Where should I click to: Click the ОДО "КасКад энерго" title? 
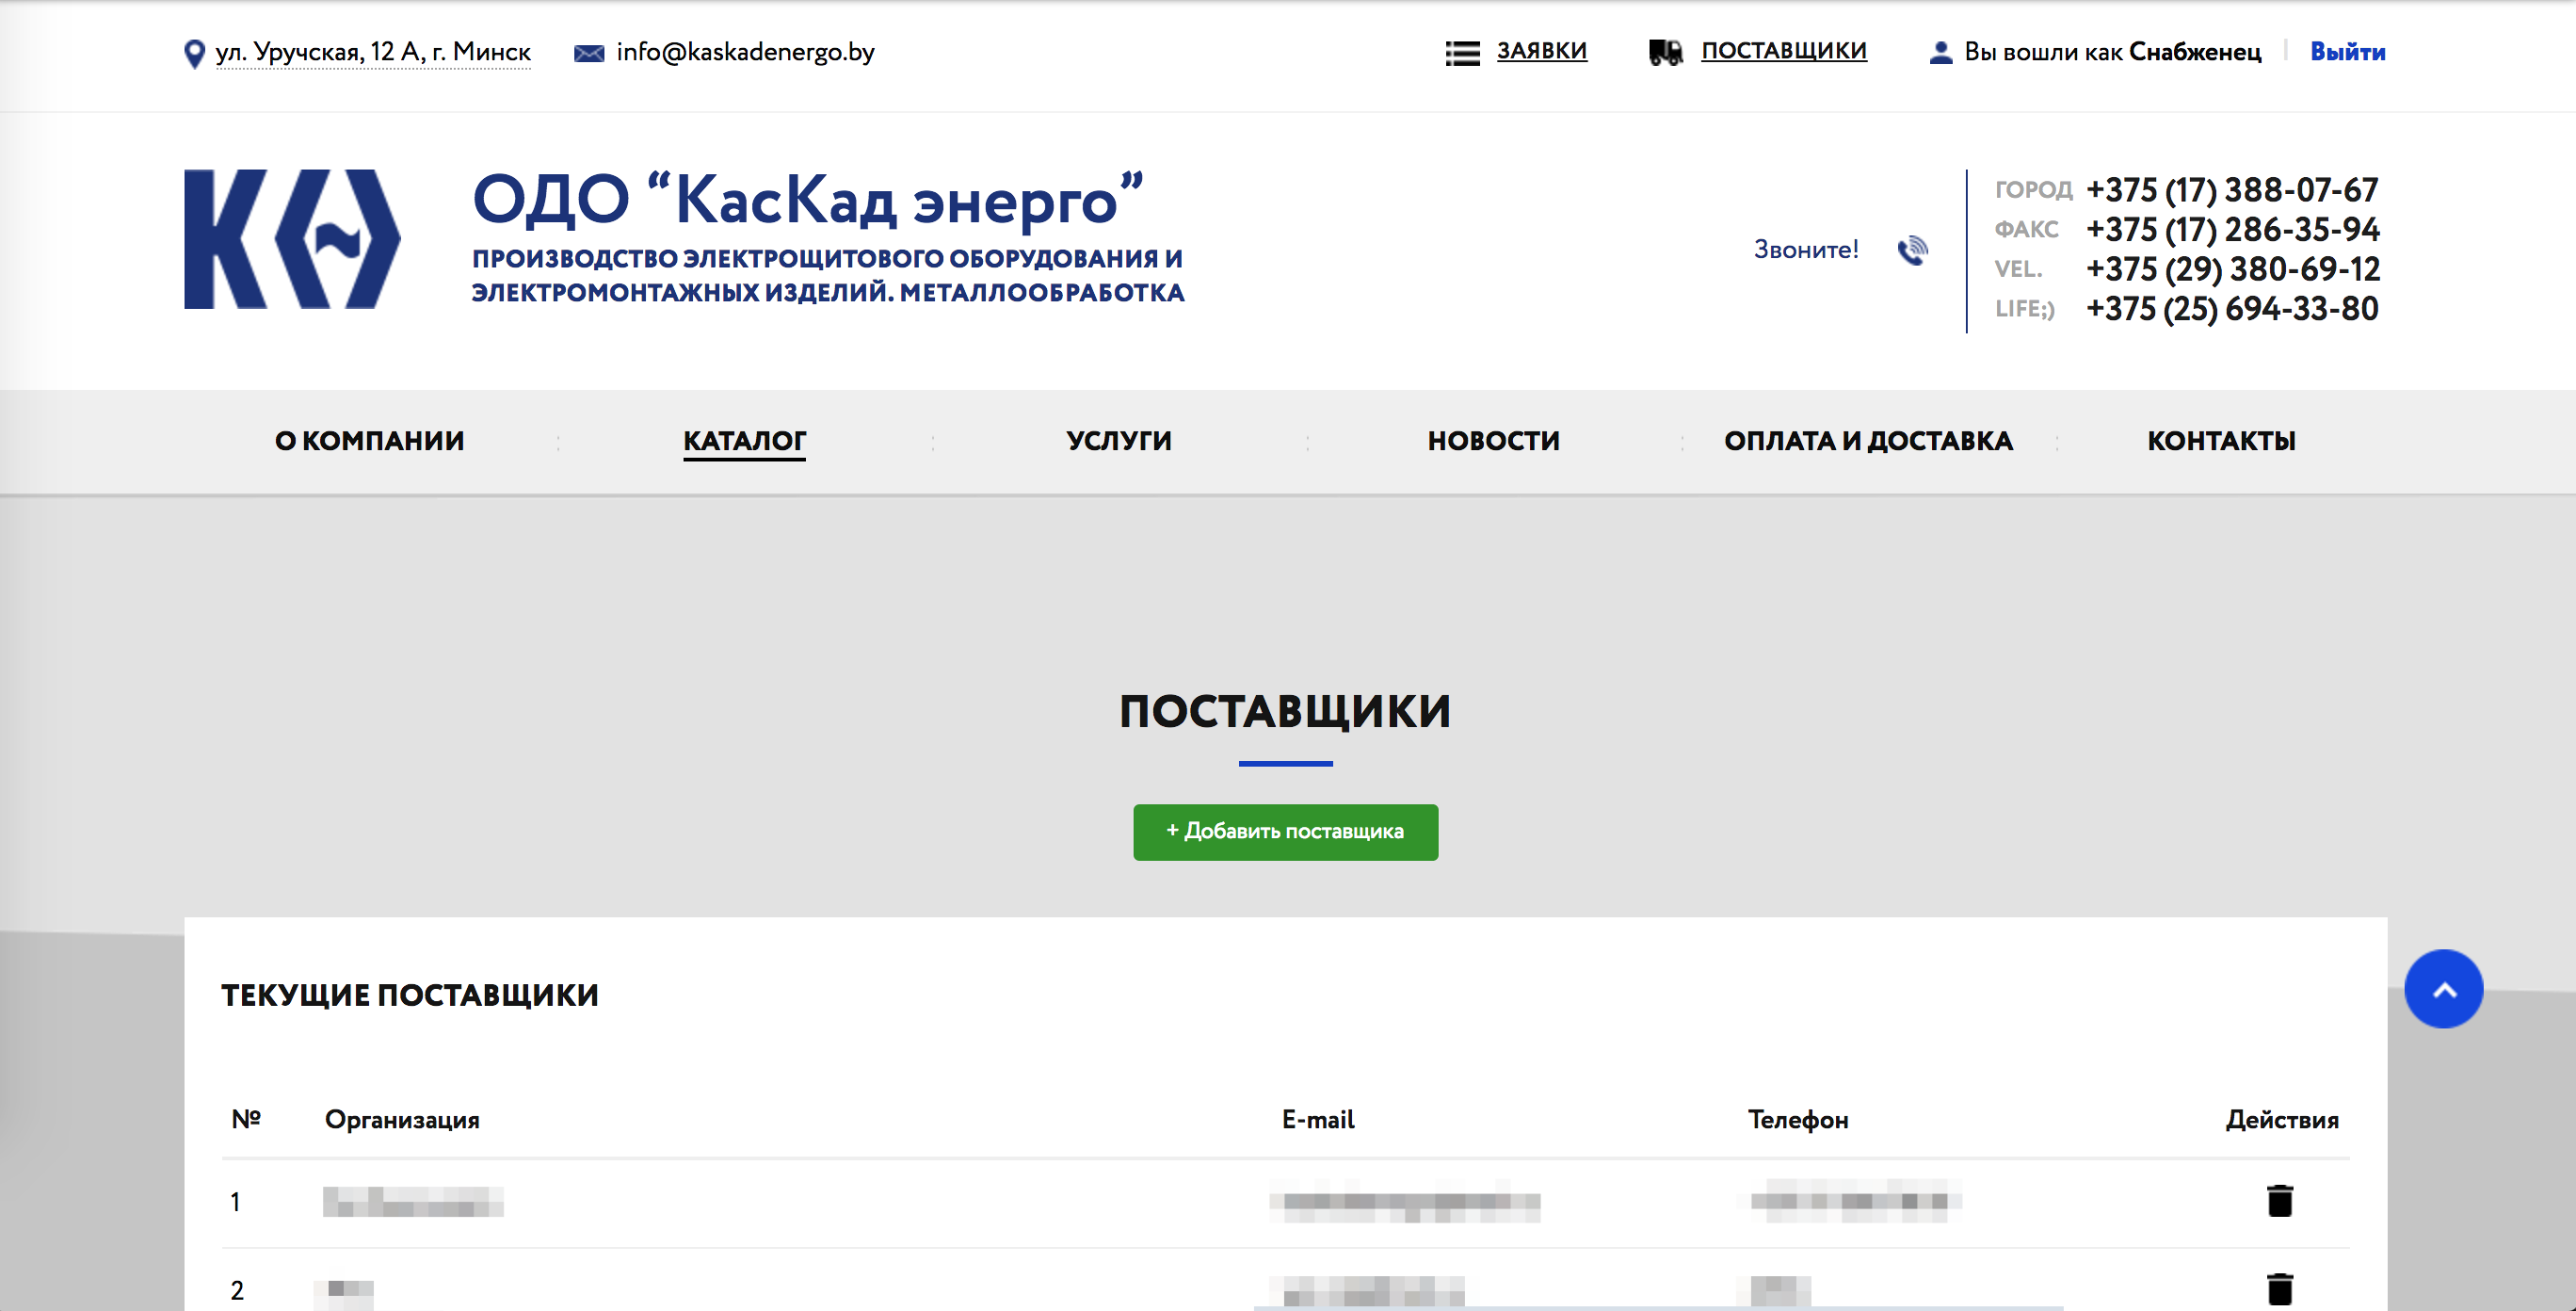808,199
